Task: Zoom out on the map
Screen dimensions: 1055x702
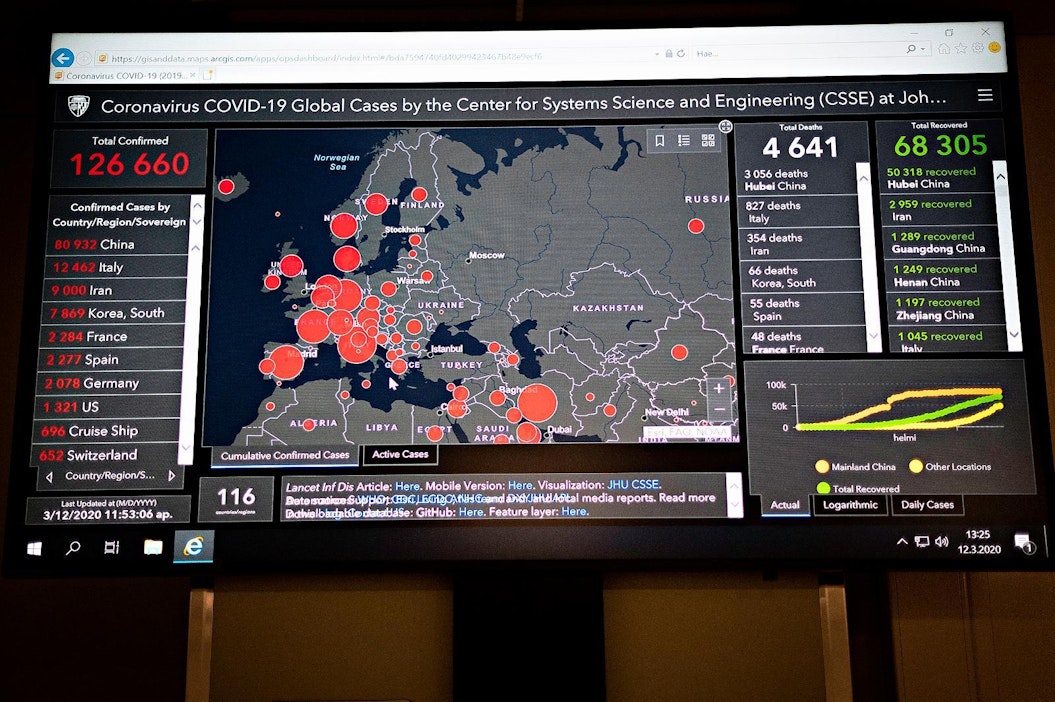Action: coord(719,410)
